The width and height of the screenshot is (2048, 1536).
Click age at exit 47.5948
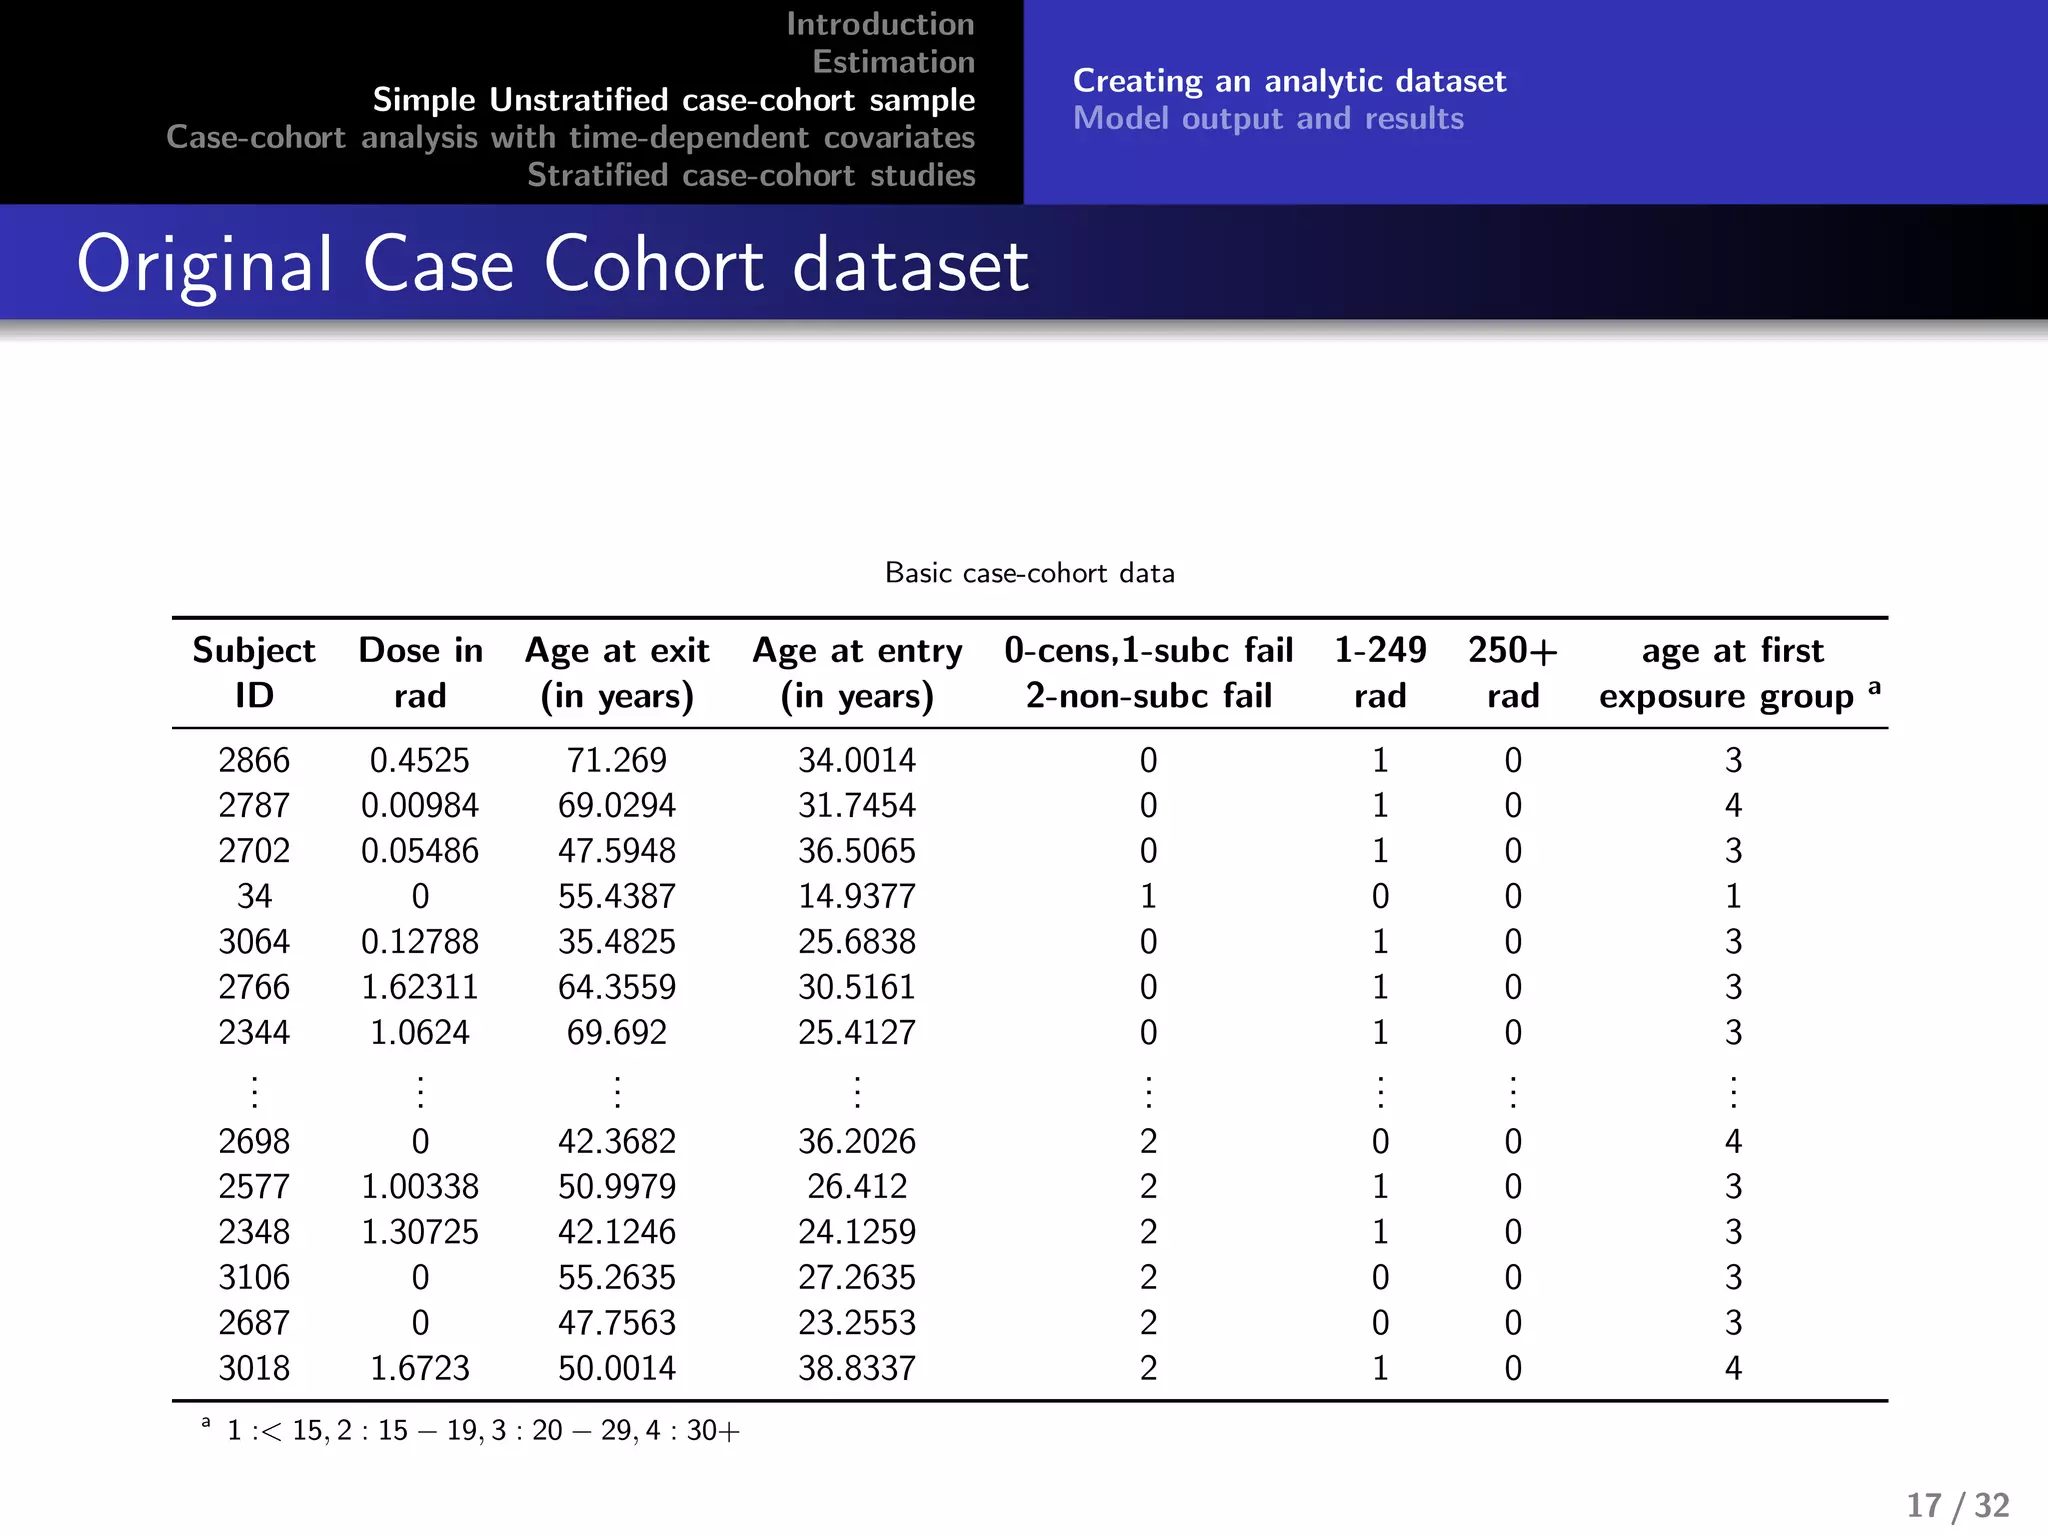coord(617,851)
